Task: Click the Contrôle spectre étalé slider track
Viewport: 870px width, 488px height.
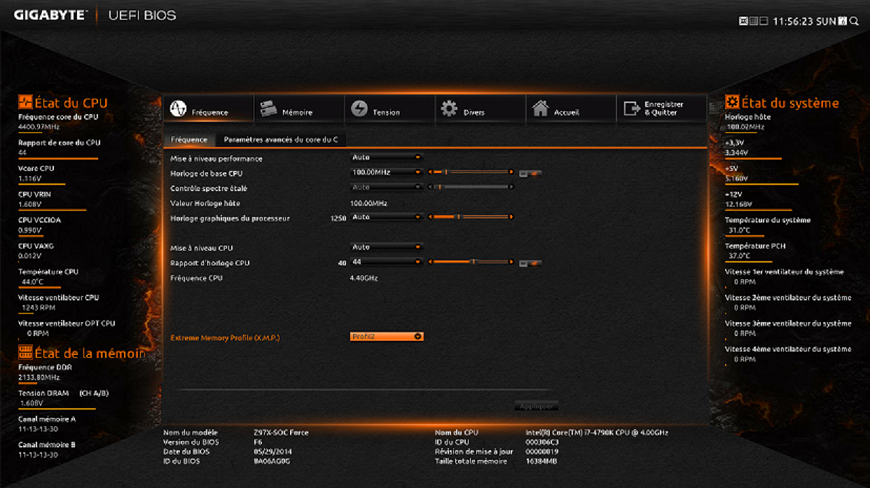Action: [x=471, y=187]
